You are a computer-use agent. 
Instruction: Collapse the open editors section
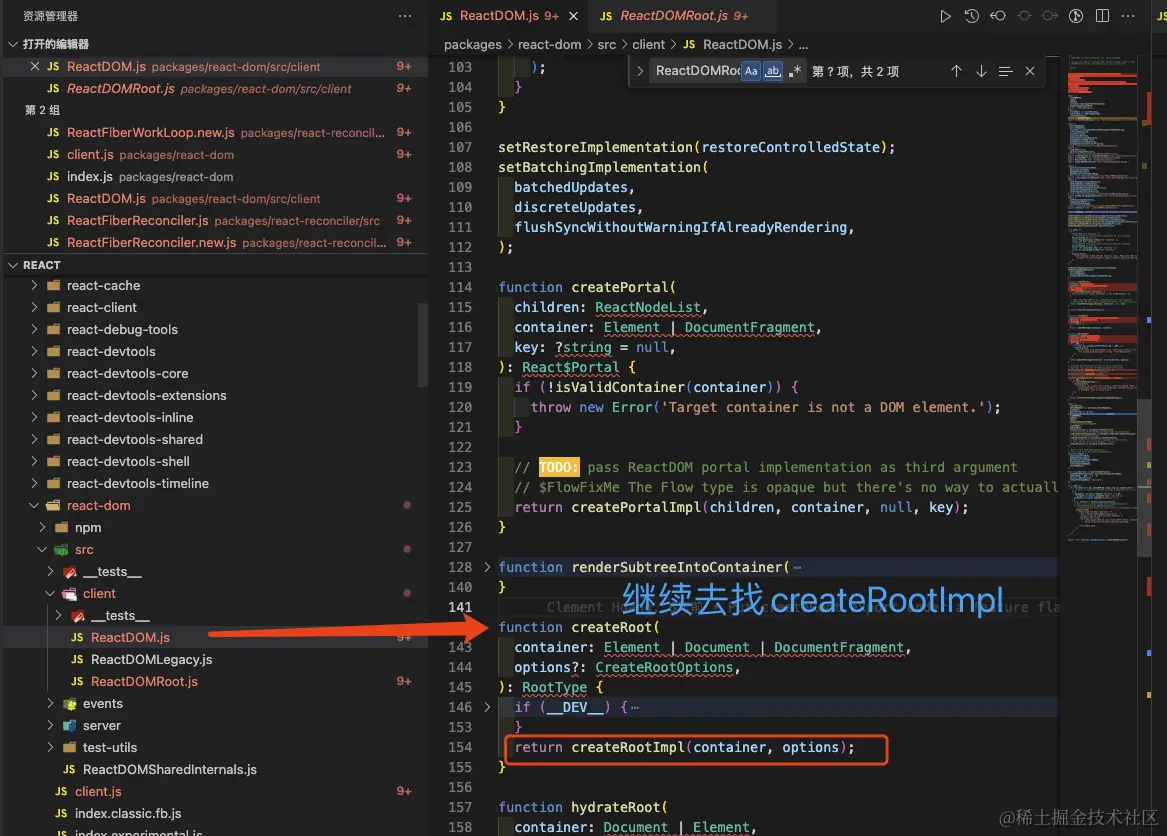tap(13, 44)
